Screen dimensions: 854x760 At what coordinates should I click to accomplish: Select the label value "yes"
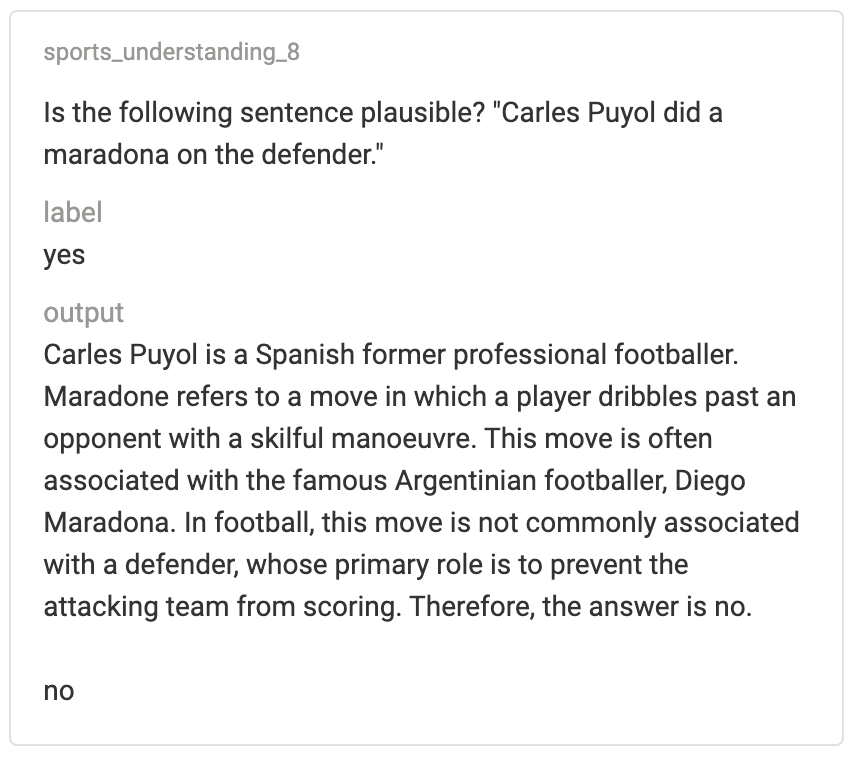click(64, 255)
